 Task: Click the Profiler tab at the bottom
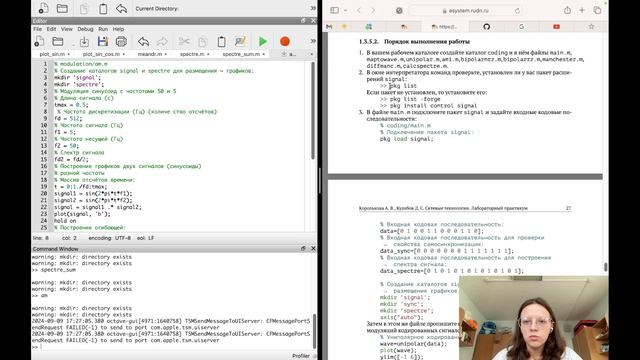coord(301,356)
